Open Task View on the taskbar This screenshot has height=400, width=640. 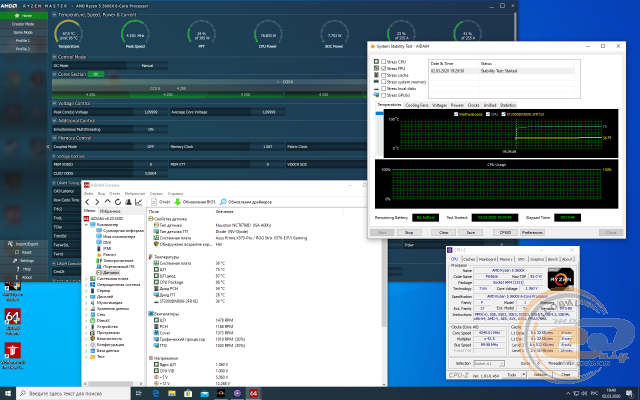138,393
